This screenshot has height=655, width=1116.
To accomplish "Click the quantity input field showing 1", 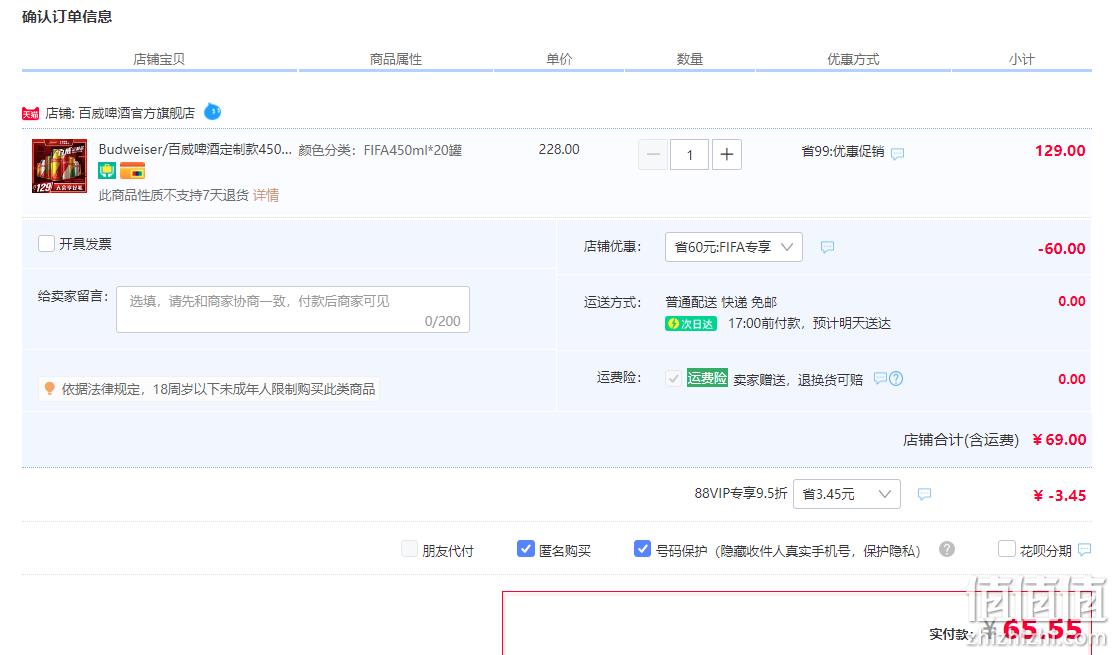I will click(689, 154).
